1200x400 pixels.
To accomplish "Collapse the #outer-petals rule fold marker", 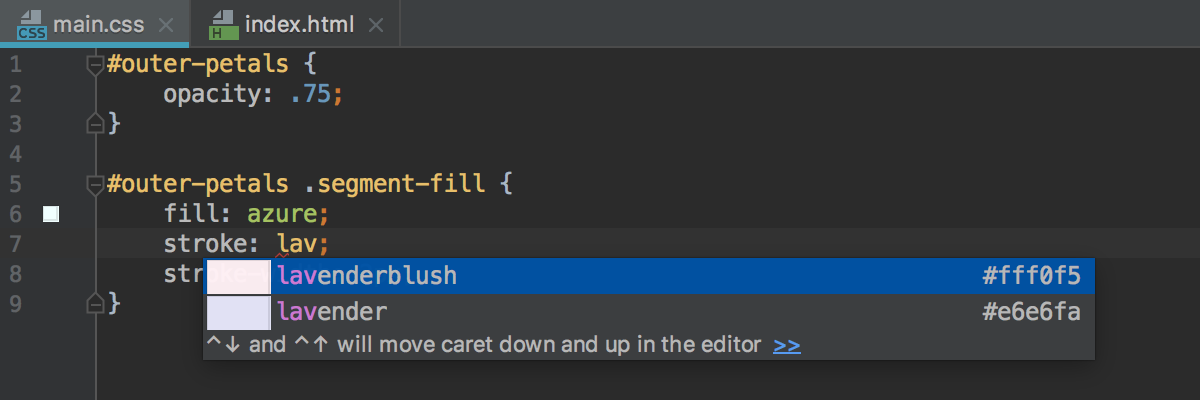I will pyautogui.click(x=96, y=66).
